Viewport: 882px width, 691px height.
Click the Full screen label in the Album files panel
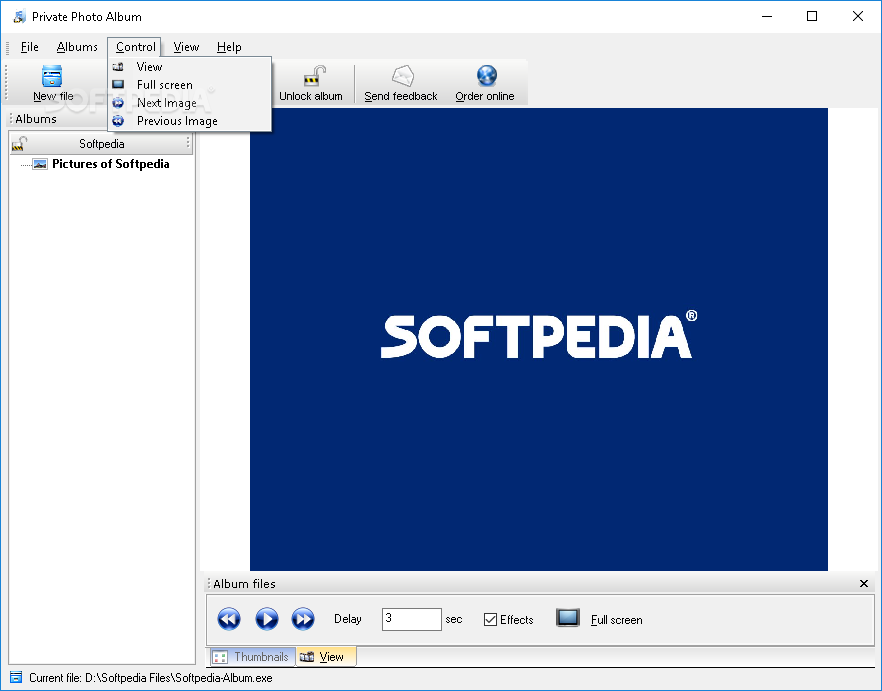616,620
